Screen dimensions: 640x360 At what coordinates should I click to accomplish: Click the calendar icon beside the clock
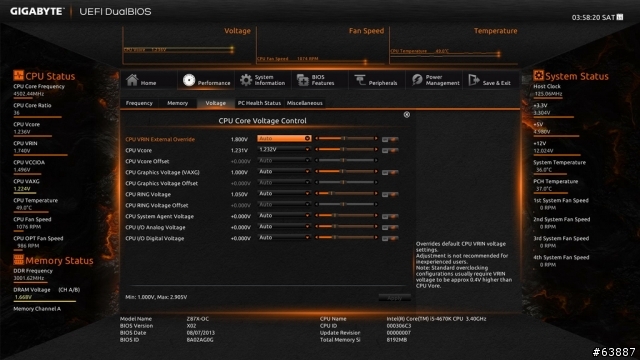coord(620,17)
